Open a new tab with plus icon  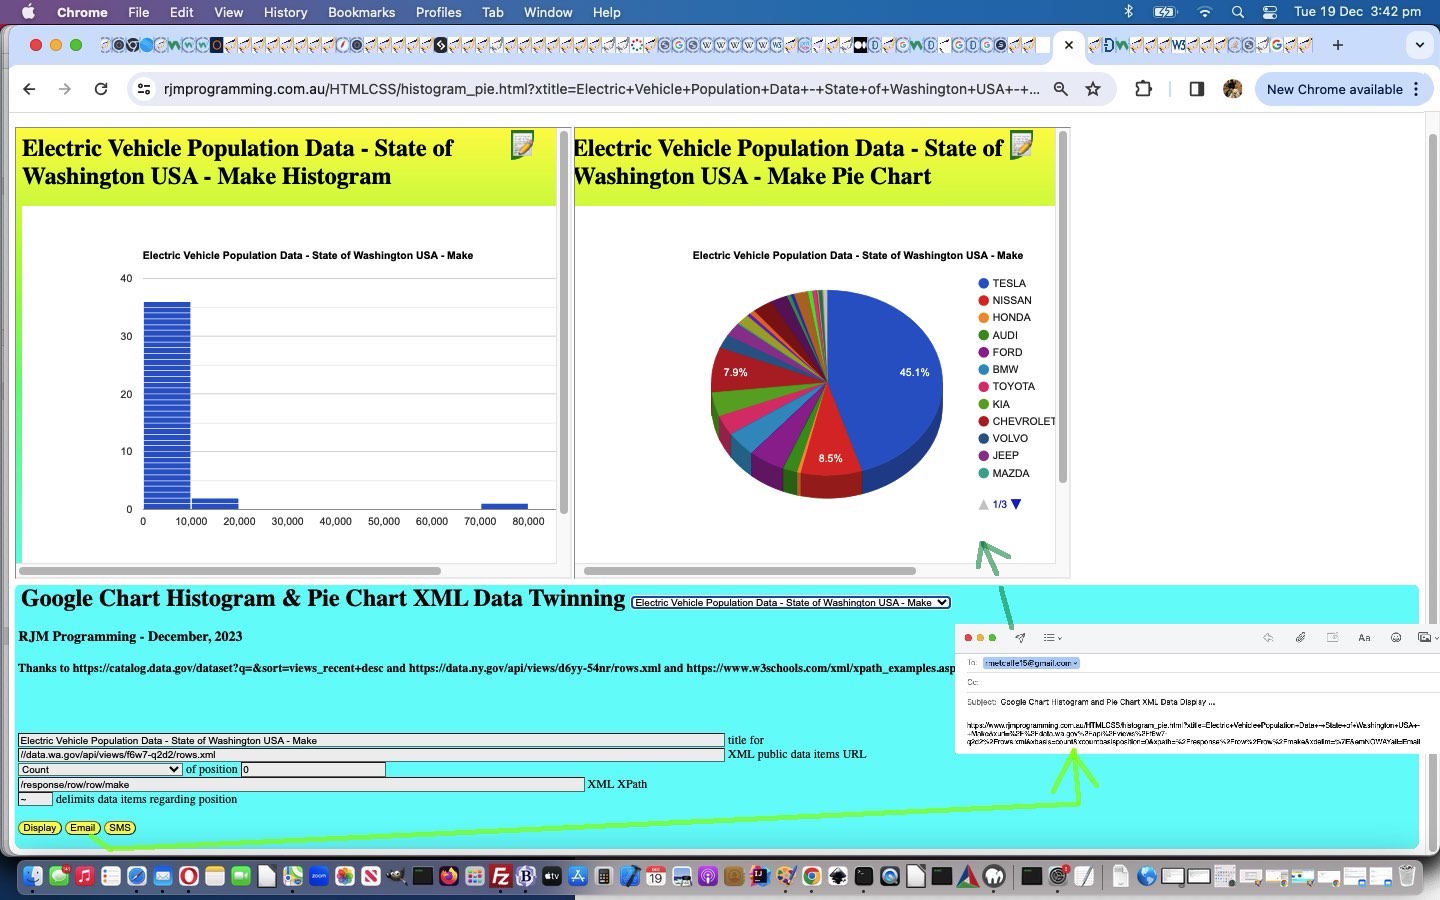coord(1338,45)
